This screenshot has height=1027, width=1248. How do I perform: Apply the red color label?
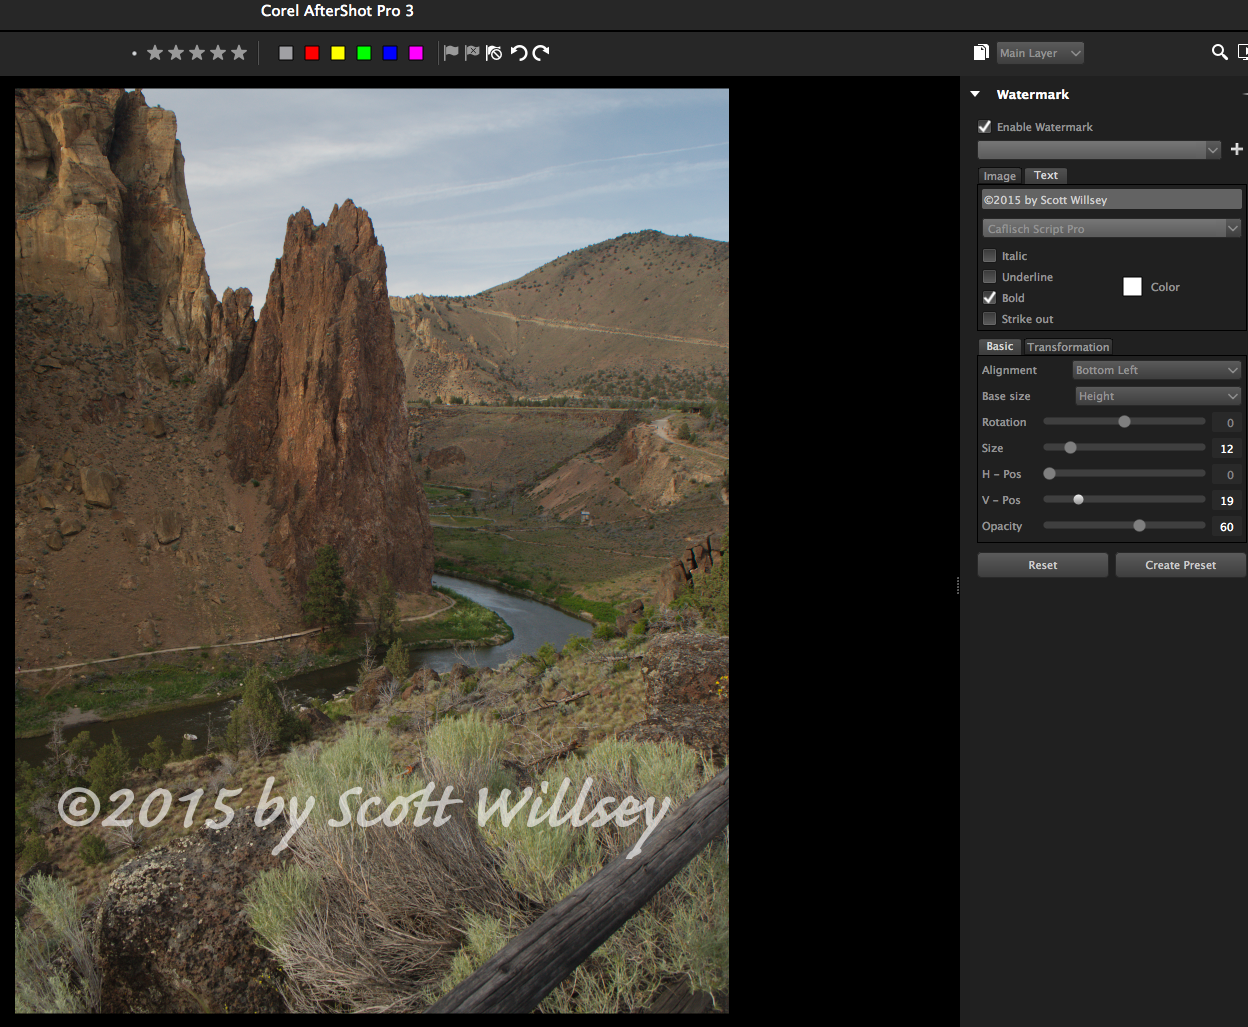(312, 53)
